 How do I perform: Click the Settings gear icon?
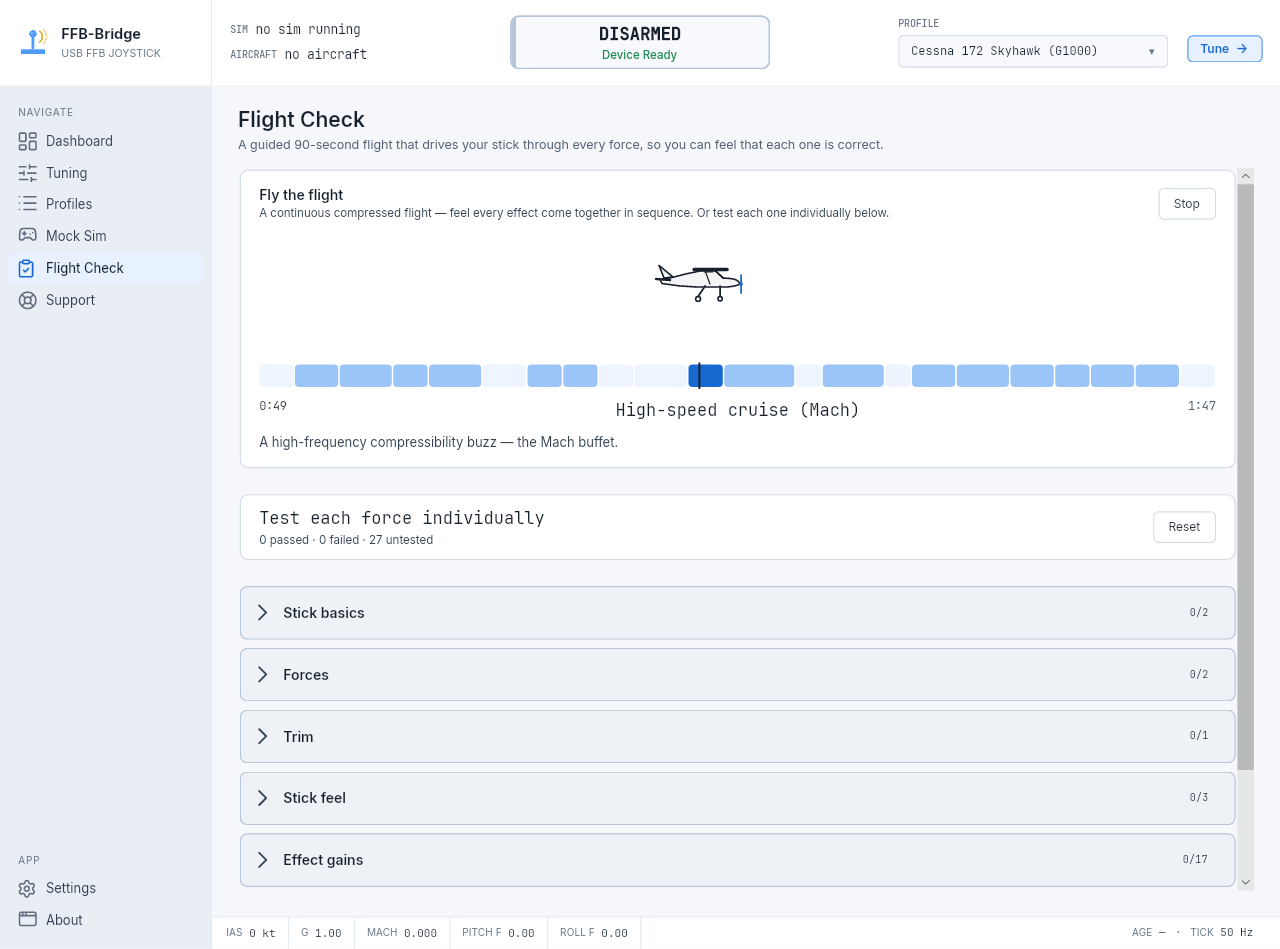(x=27, y=888)
